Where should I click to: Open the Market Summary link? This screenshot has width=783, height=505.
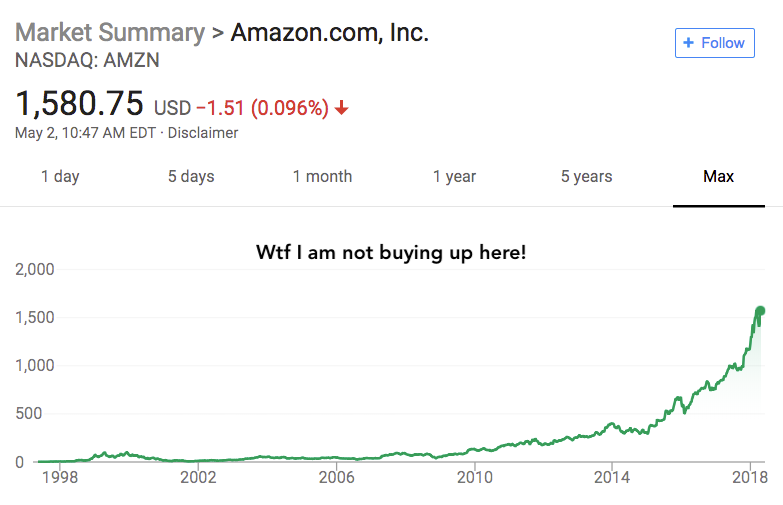click(110, 33)
